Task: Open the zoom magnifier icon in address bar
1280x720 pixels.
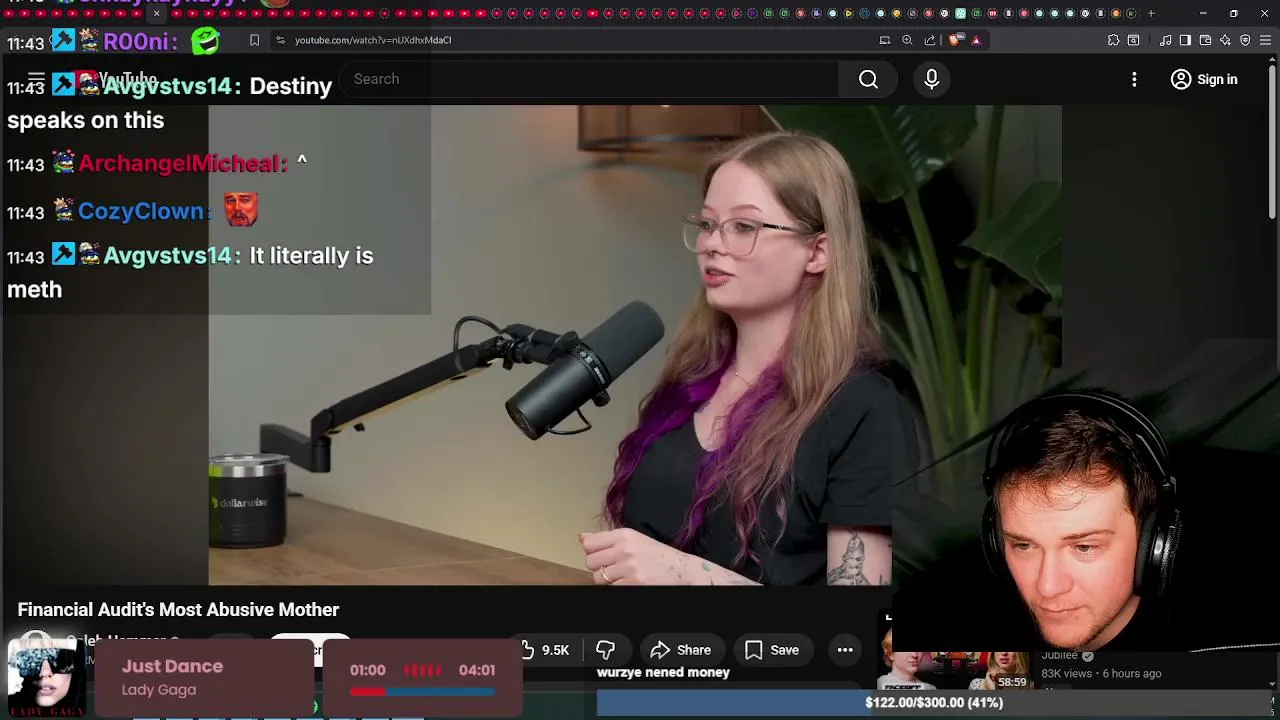Action: click(x=907, y=40)
